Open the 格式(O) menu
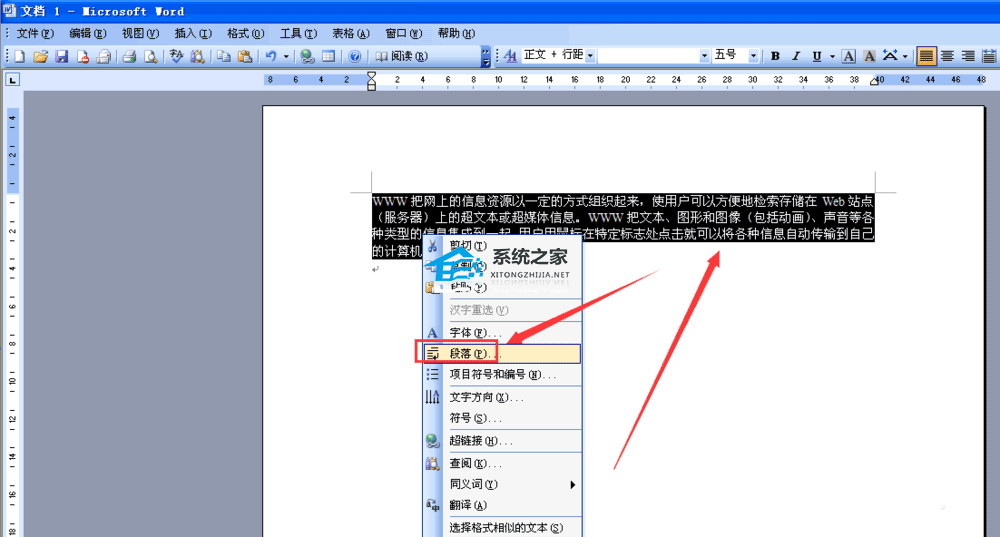 coord(246,33)
